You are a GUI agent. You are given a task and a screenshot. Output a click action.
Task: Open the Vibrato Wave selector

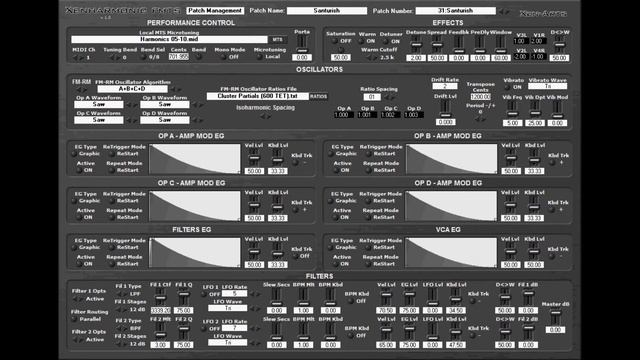(548, 87)
